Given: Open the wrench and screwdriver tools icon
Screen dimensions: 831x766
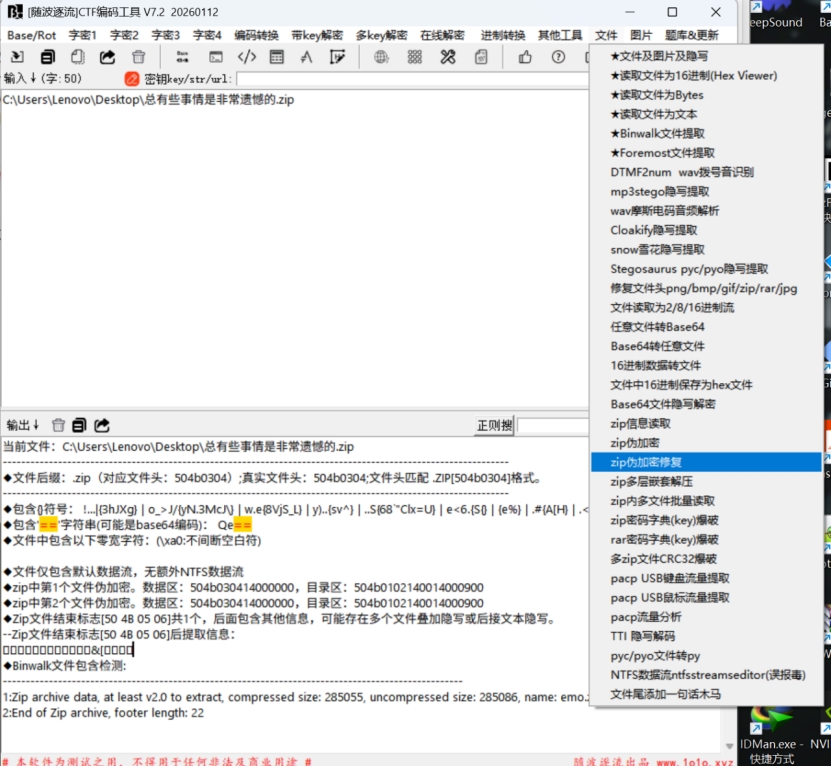Looking at the screenshot, I should click(x=448, y=57).
